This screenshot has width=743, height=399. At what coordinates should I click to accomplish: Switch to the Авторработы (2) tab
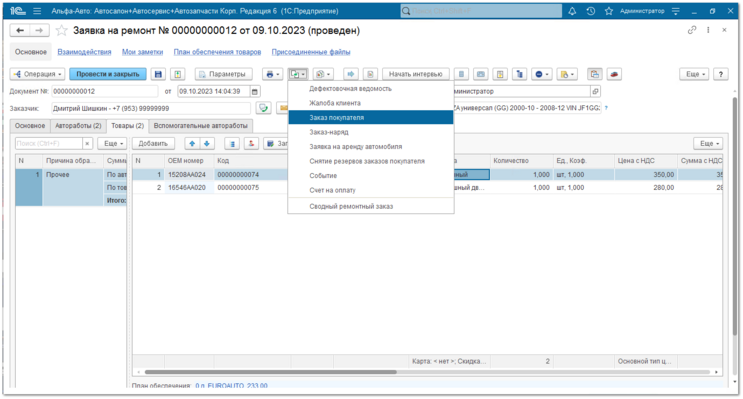pyautogui.click(x=78, y=126)
